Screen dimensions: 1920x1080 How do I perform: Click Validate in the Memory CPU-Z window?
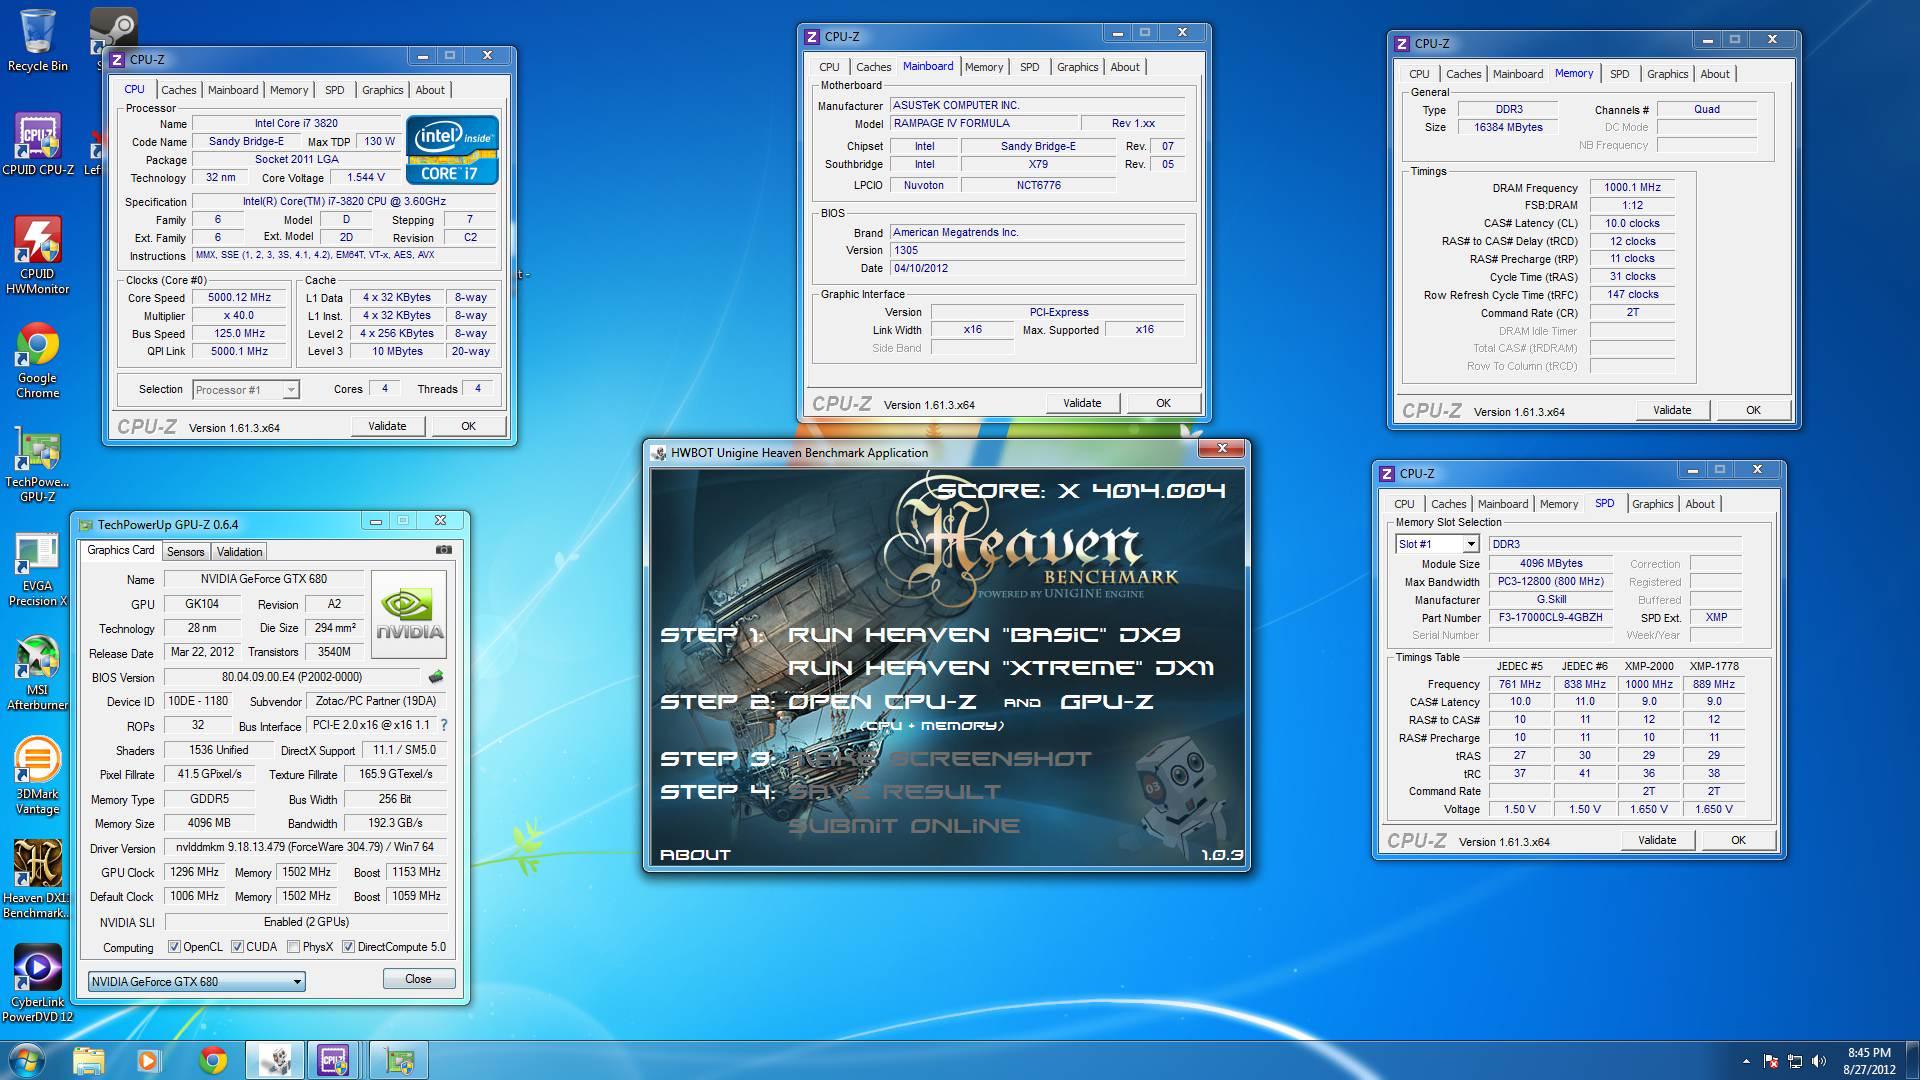pyautogui.click(x=1672, y=410)
